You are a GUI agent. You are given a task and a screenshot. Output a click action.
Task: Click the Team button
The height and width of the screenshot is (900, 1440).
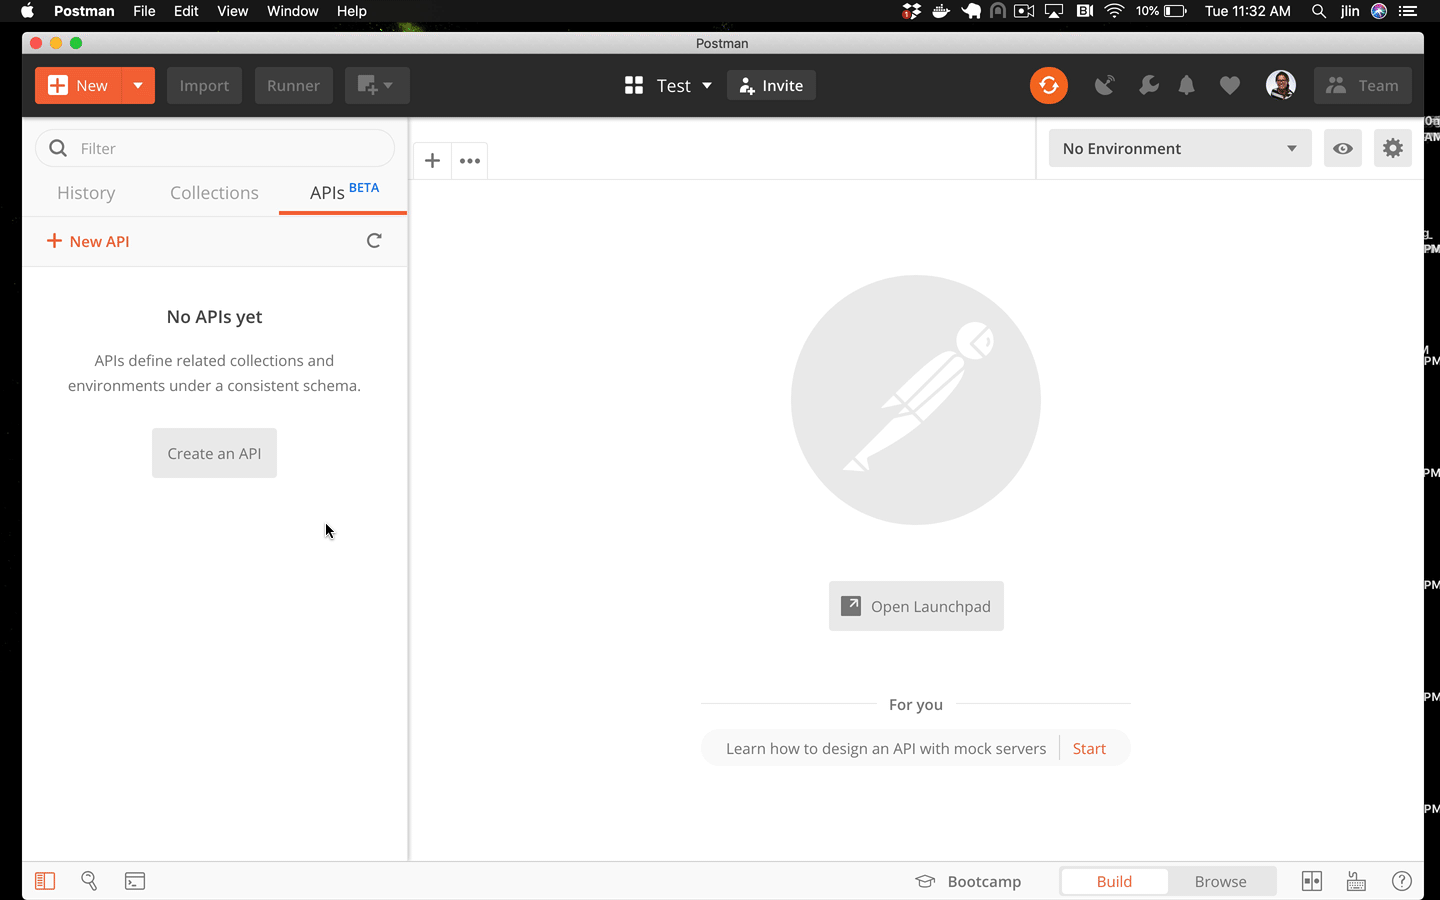(x=1363, y=85)
